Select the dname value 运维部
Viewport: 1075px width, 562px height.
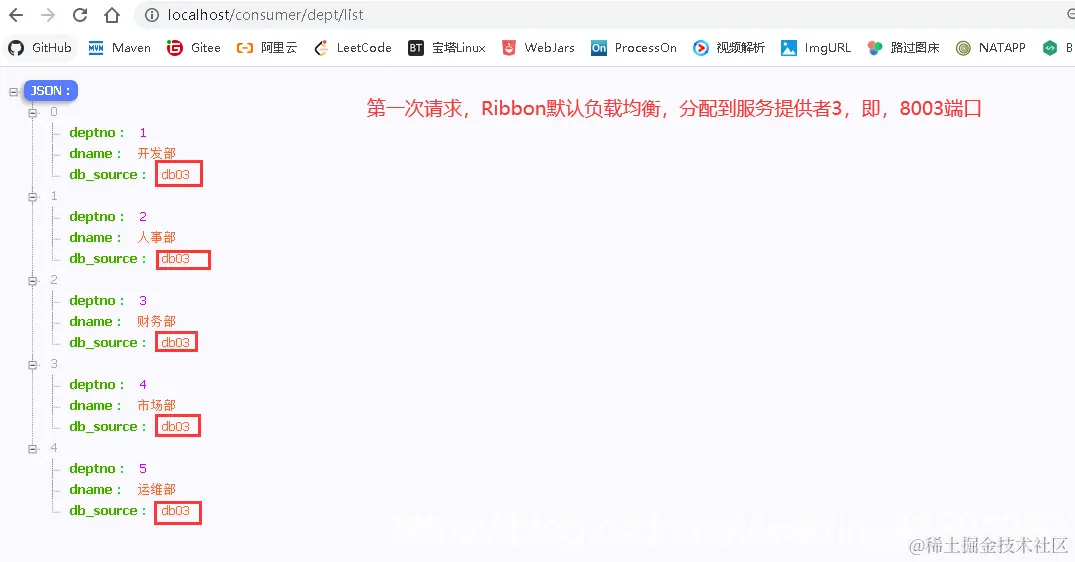[x=156, y=489]
